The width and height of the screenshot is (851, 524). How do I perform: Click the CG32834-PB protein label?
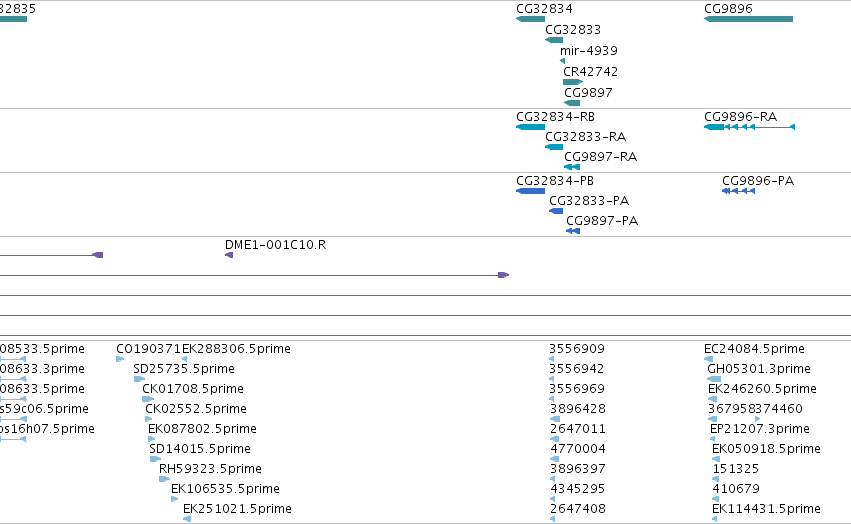pyautogui.click(x=555, y=181)
